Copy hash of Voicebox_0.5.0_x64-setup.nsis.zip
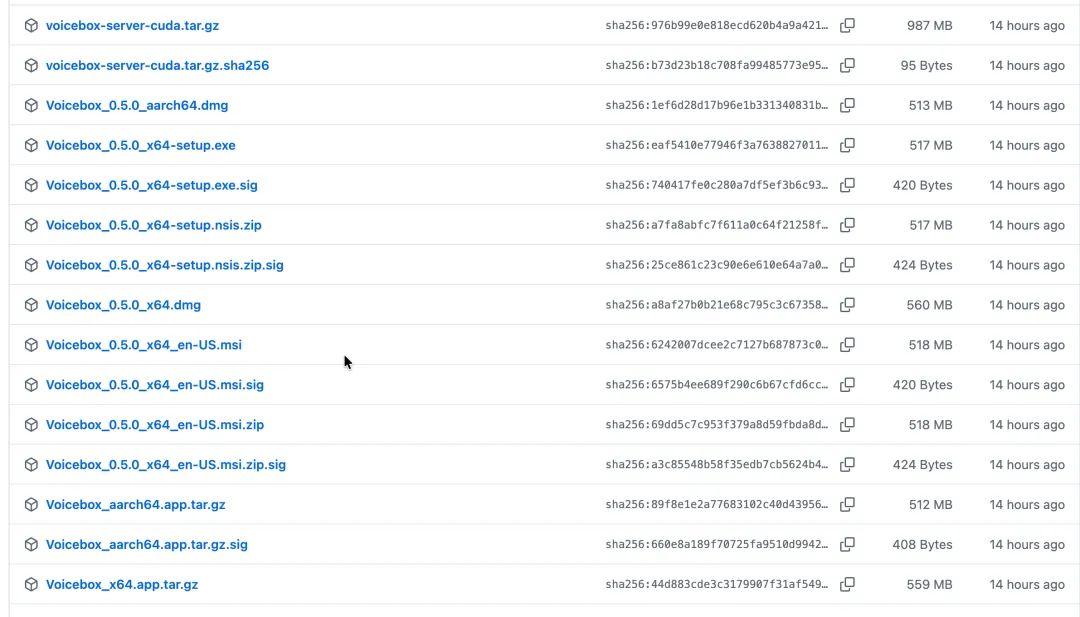Screen dimensions: 1080x617 pos(847,225)
